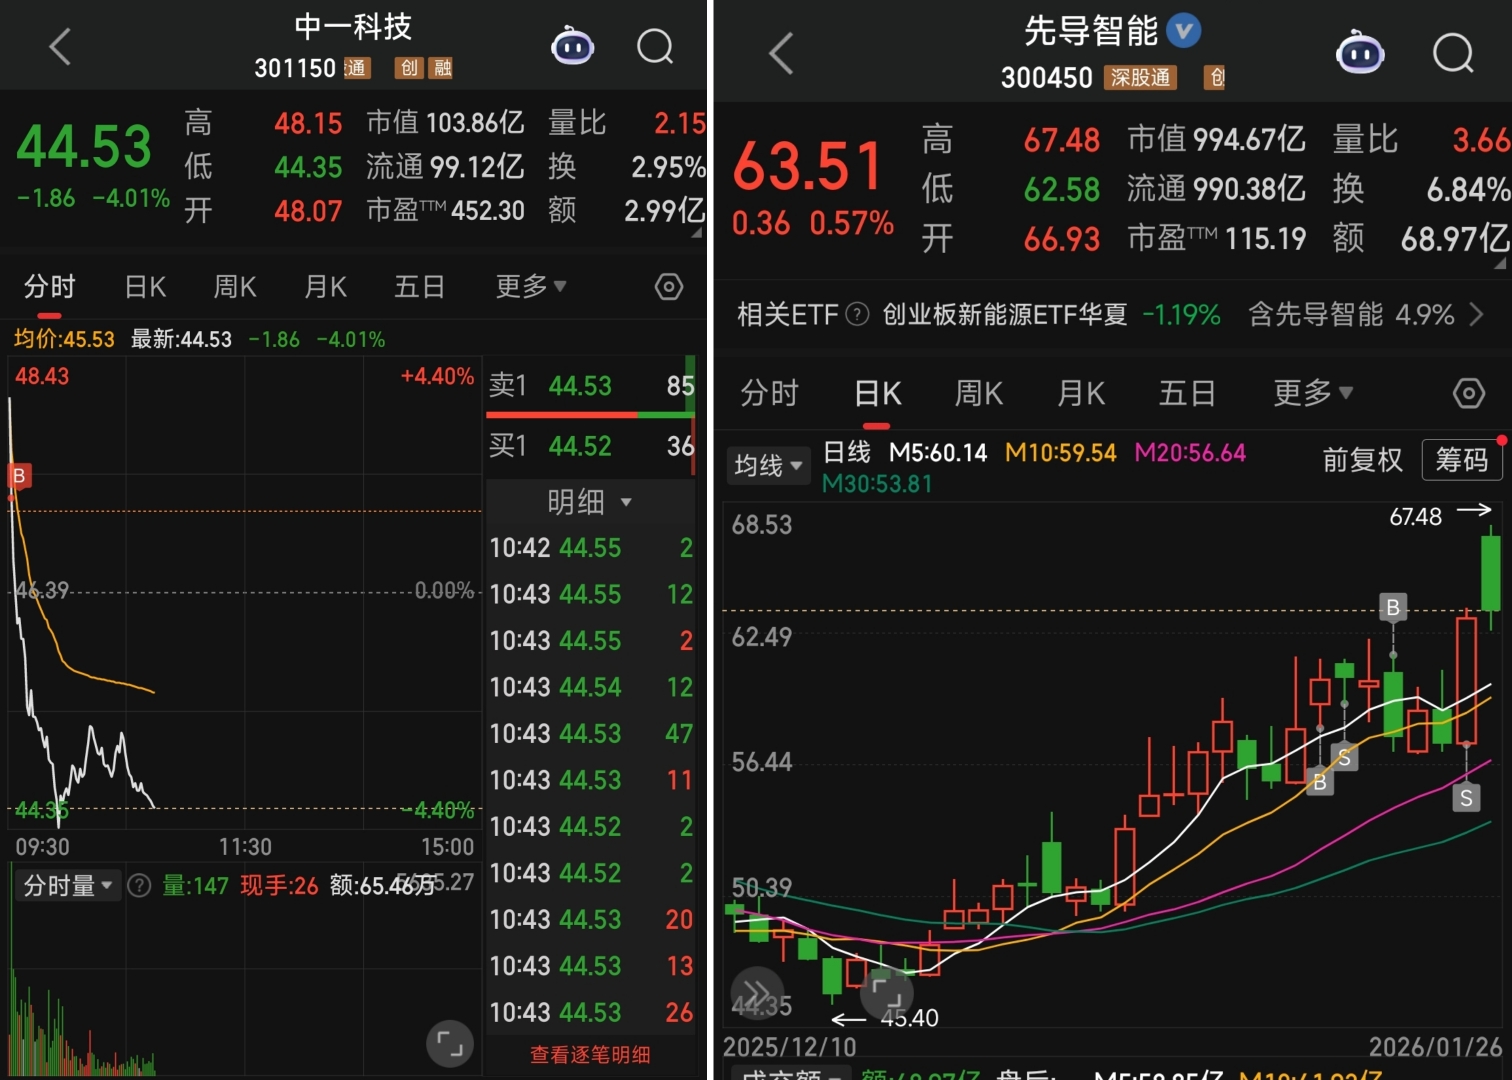Select 日K tab on 先导智能 panel
Viewport: 1512px width, 1080px height.
click(x=878, y=393)
